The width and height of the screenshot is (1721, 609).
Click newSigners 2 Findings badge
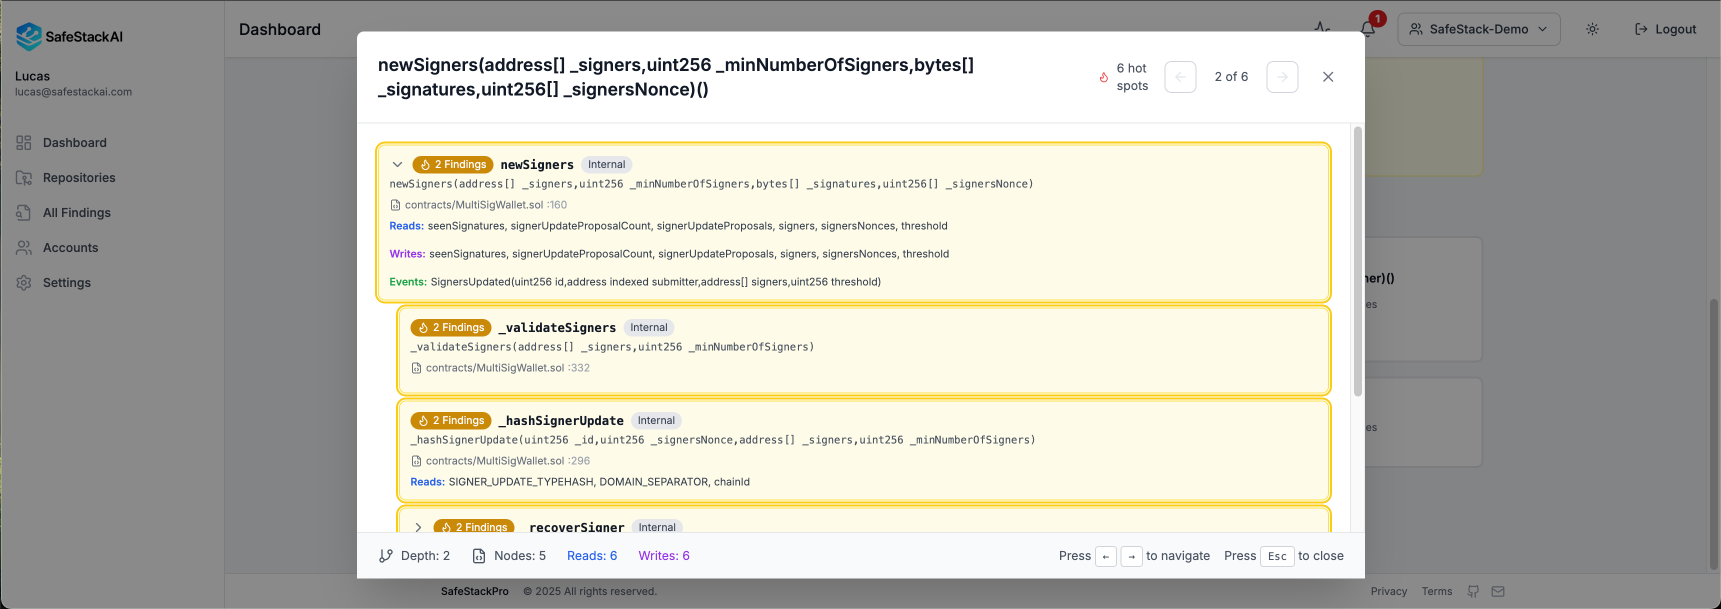click(x=453, y=165)
